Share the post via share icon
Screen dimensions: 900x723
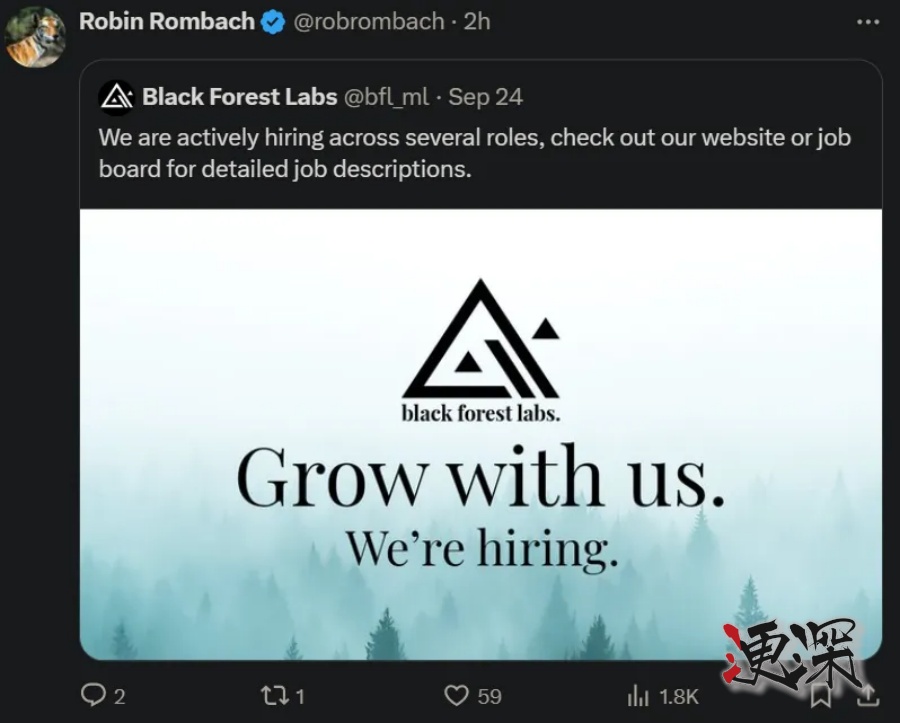pos(869,693)
